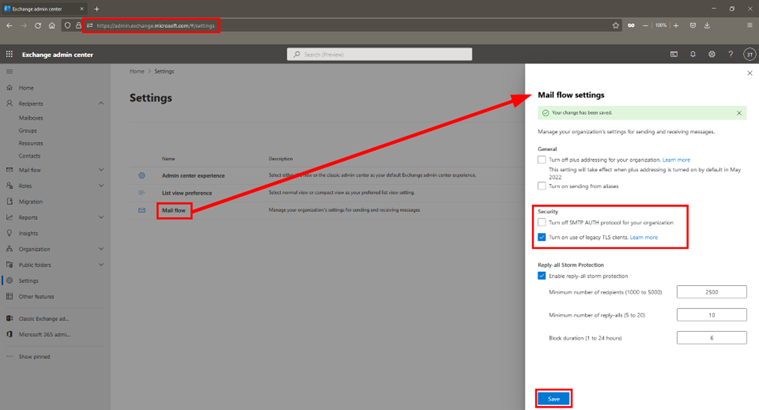Collapse the navigation hamburger menu
The image size is (759, 410).
10,72
